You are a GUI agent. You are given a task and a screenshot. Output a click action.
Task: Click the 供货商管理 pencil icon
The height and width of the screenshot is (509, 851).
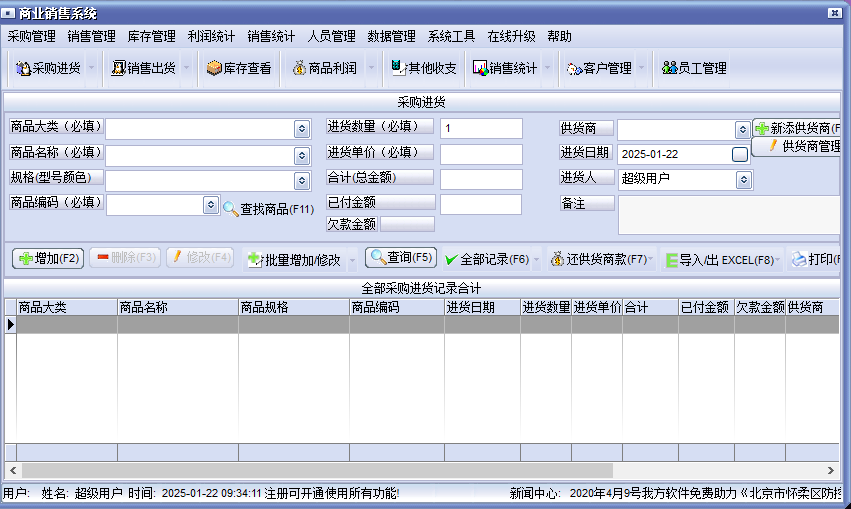pos(773,145)
